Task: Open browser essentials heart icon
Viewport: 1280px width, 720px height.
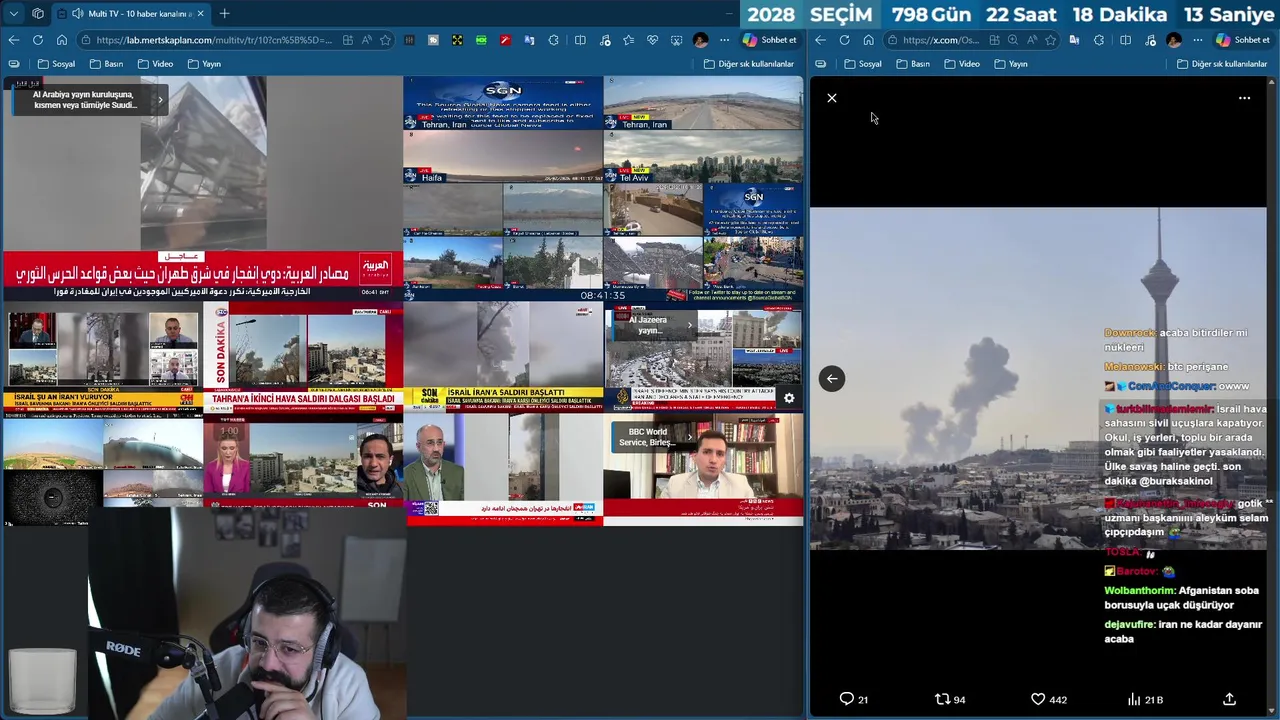Action: tap(652, 40)
